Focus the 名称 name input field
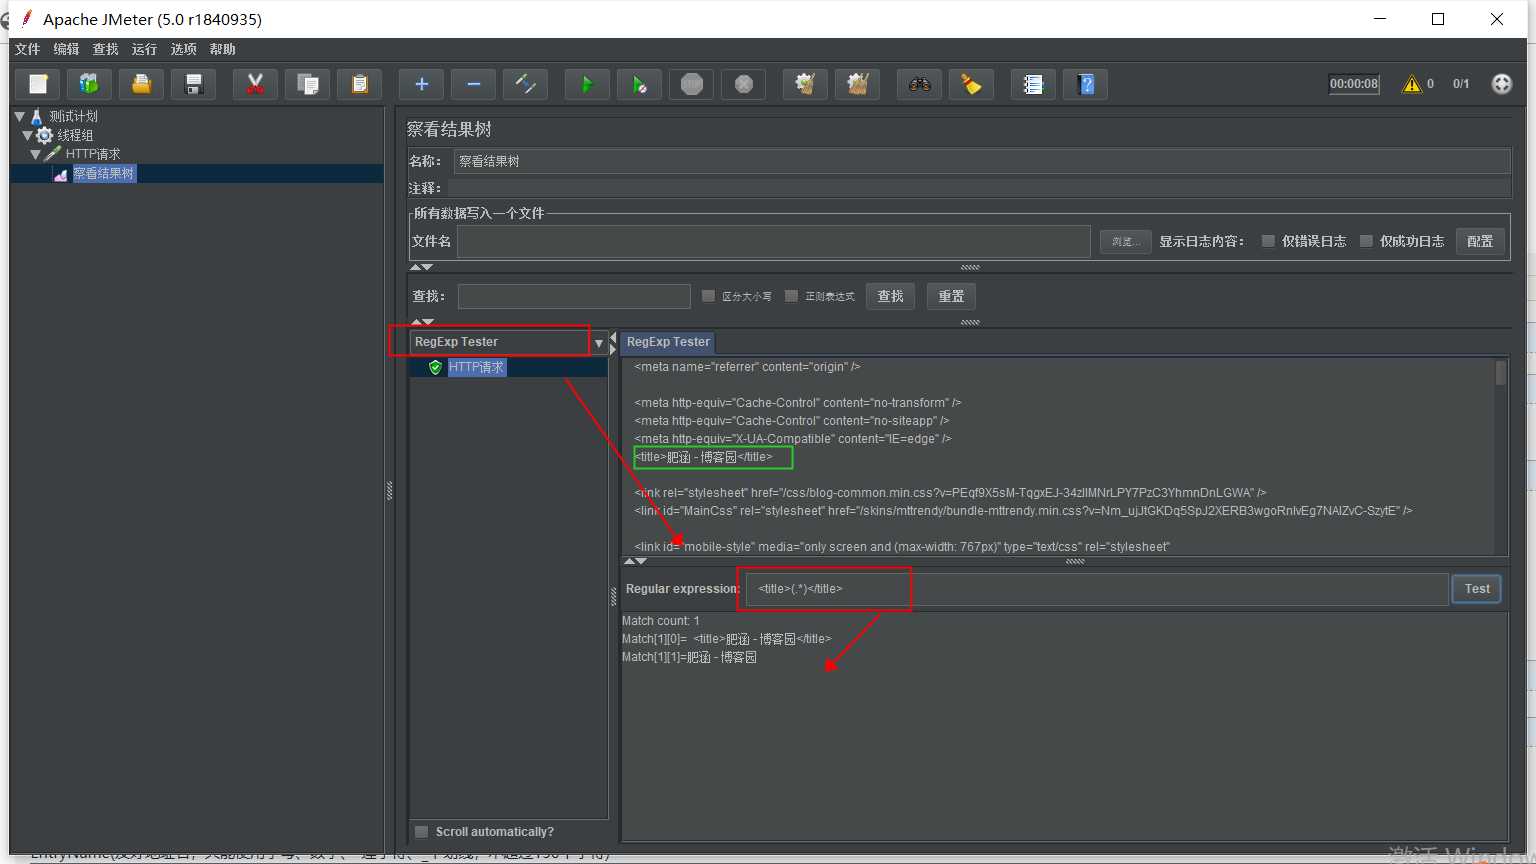The height and width of the screenshot is (864, 1536). (x=982, y=161)
